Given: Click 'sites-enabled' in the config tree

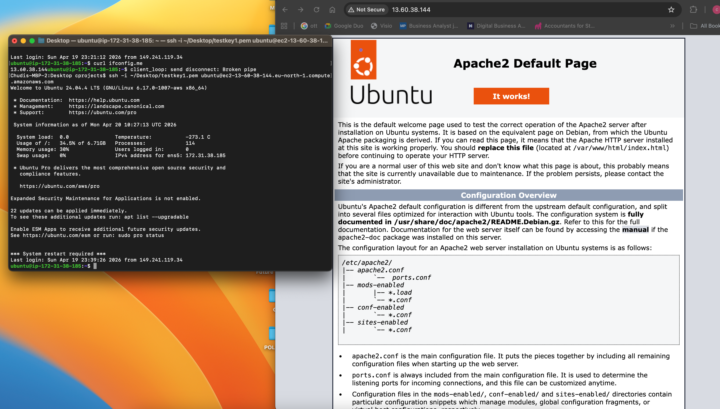Looking at the screenshot, I should click(382, 322).
